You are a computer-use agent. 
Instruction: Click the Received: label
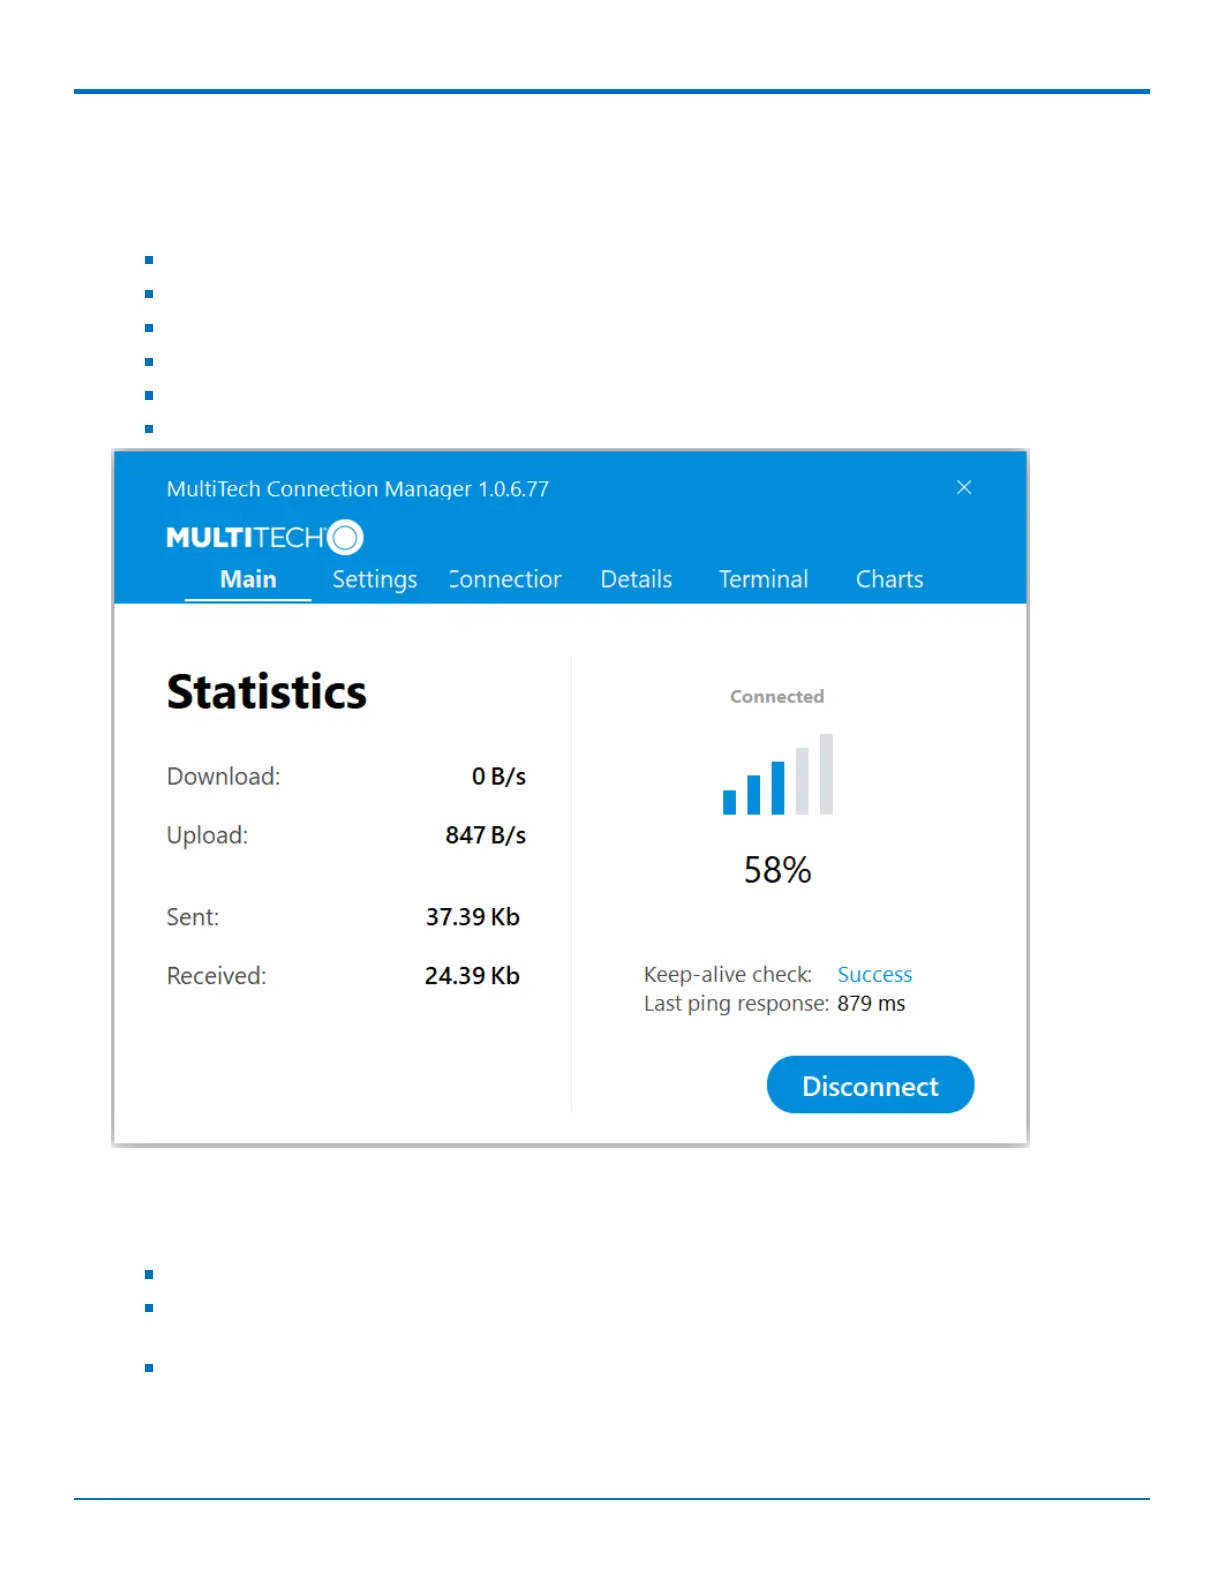coord(216,976)
